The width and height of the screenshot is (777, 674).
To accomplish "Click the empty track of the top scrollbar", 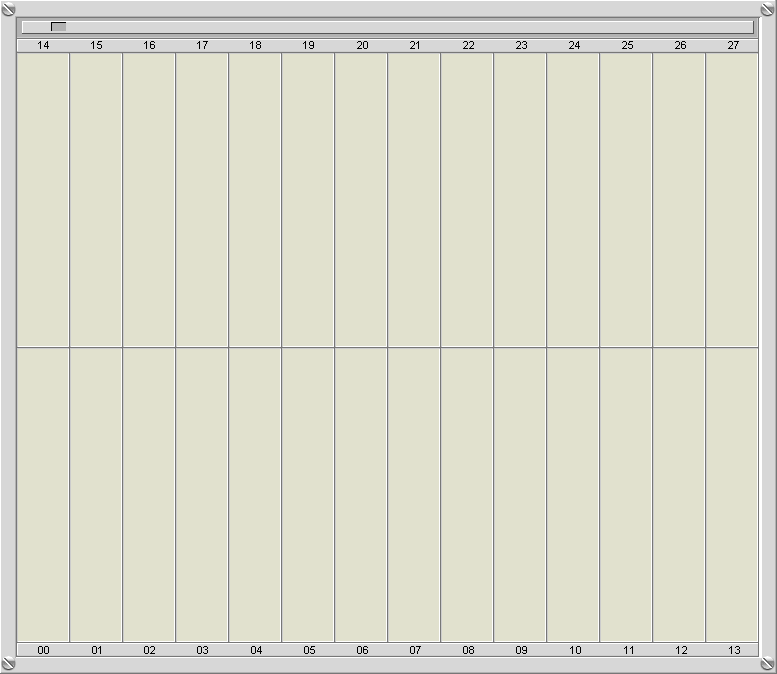I will coord(400,27).
